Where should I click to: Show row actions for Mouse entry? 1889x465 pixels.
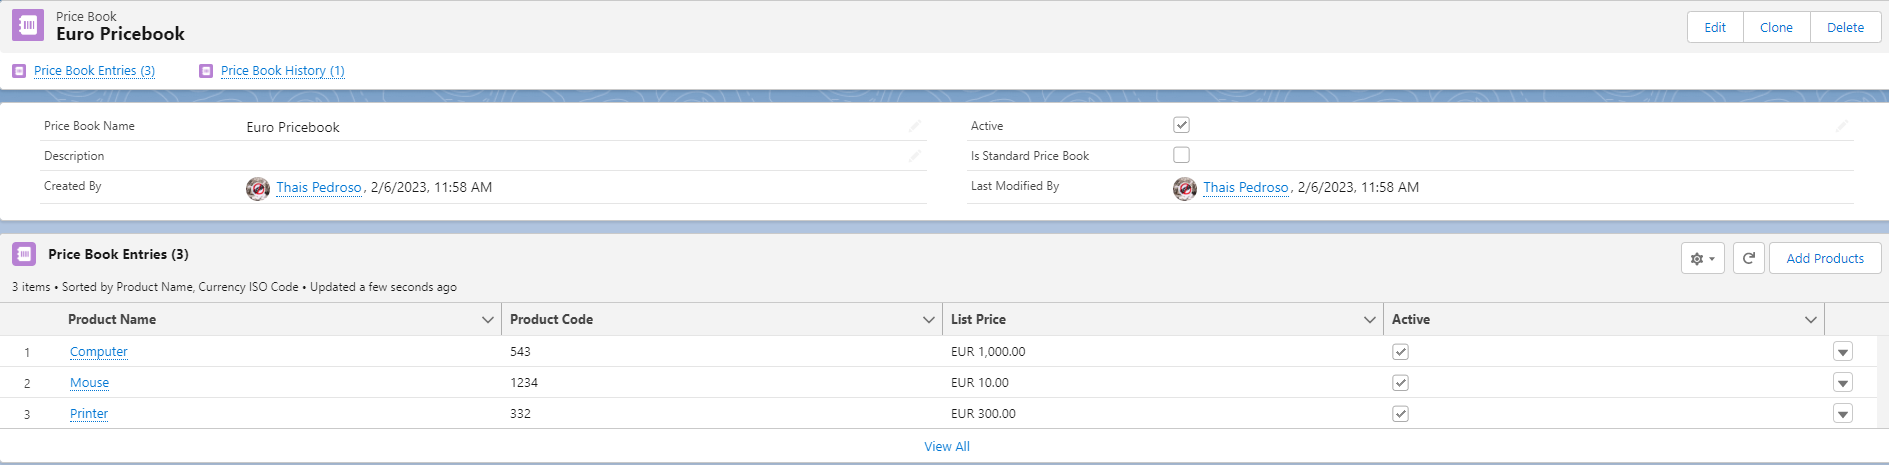(x=1843, y=383)
